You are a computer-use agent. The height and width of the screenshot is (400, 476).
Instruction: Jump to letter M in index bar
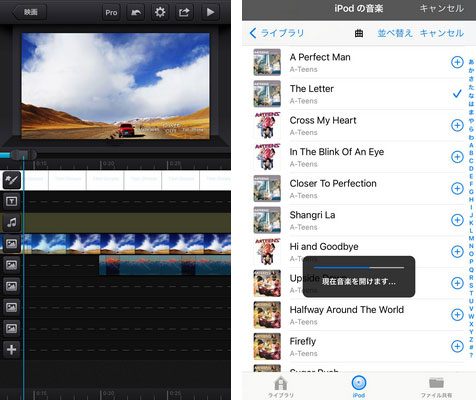(x=471, y=238)
